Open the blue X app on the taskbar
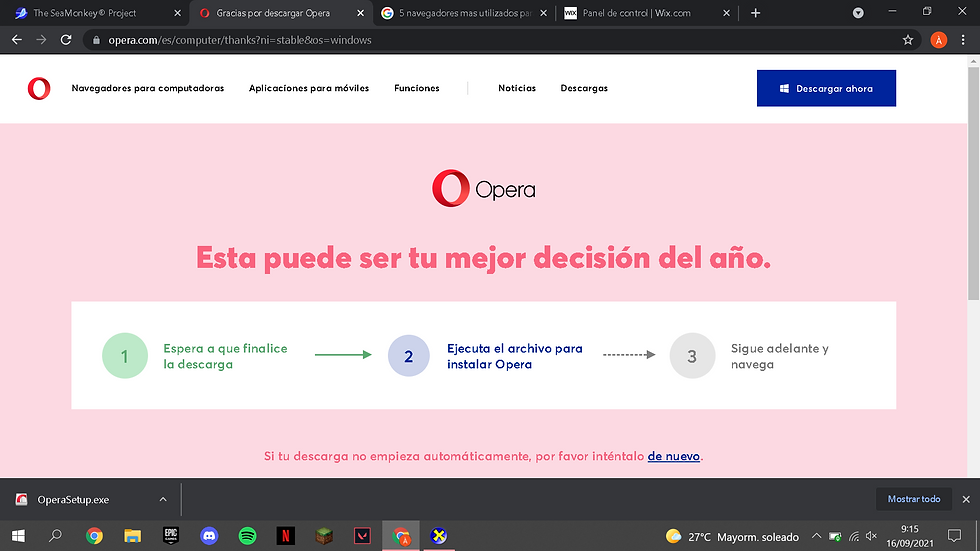980x551 pixels. [x=439, y=536]
